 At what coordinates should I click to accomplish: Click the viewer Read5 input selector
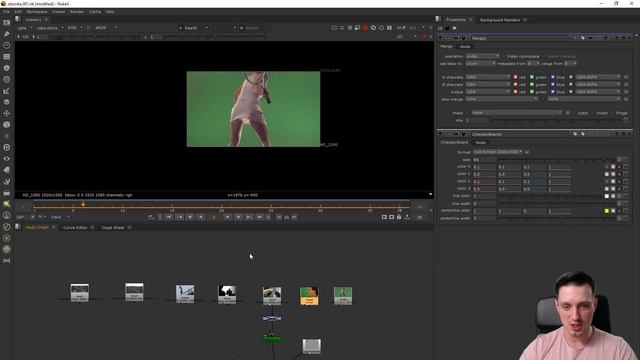[x=193, y=28]
